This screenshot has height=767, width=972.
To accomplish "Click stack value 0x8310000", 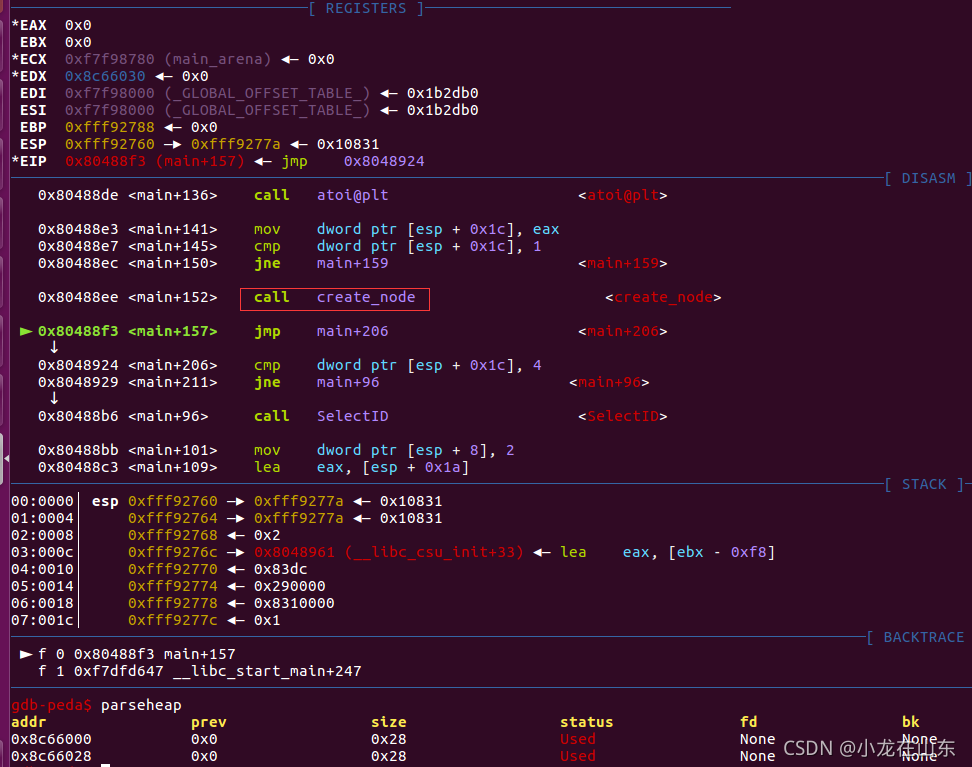I will coord(294,603).
